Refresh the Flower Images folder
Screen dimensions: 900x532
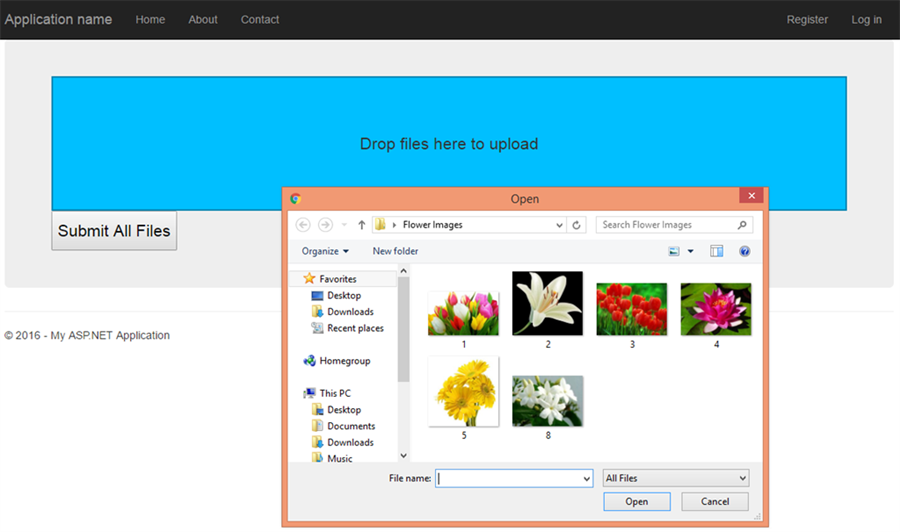576,225
